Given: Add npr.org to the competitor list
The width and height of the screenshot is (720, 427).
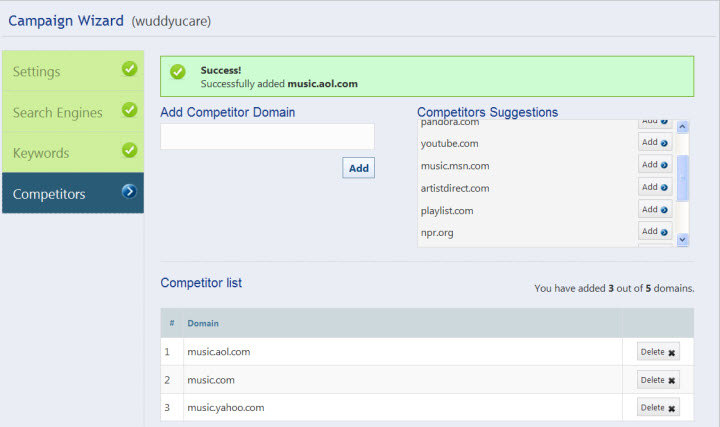Looking at the screenshot, I should [x=655, y=232].
